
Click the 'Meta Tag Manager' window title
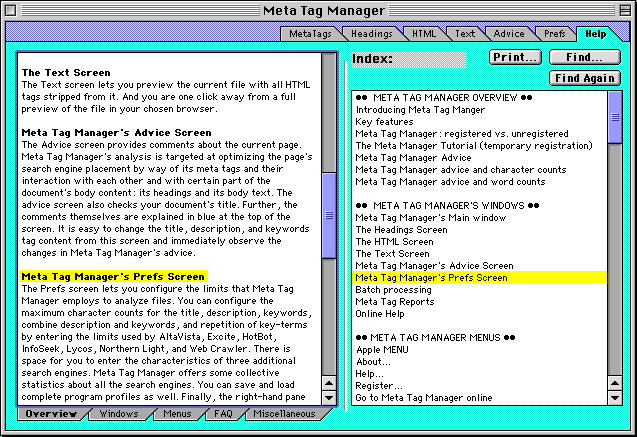(323, 10)
